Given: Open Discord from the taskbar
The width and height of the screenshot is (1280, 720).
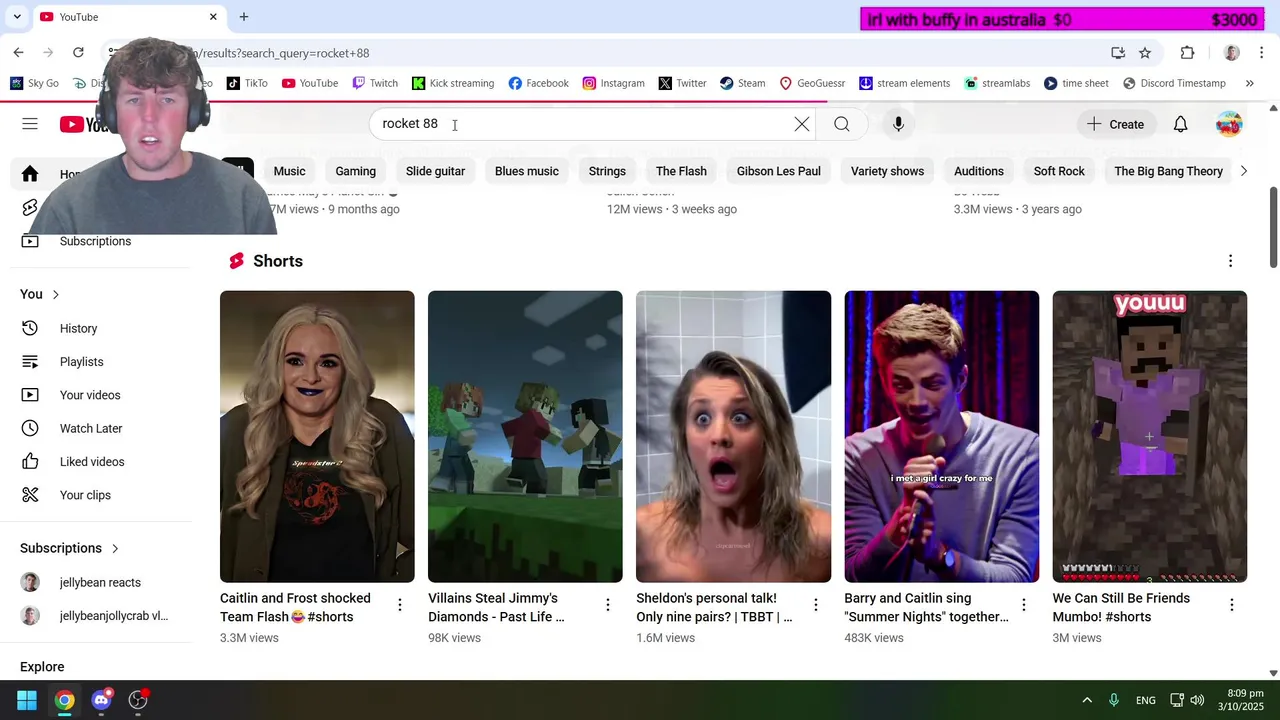Looking at the screenshot, I should coord(101,700).
